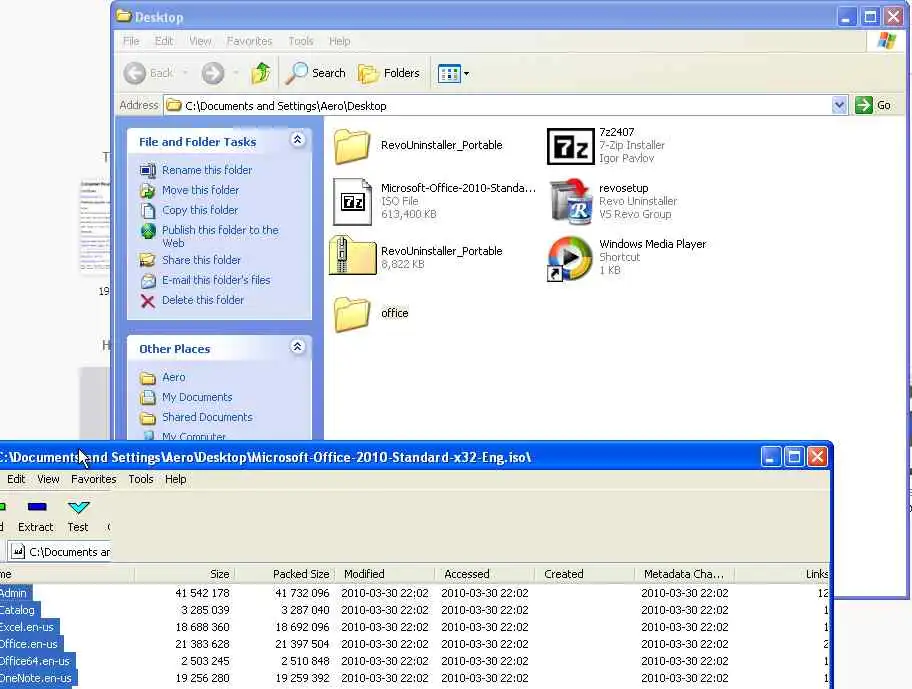
Task: Maximize the 7-Zip window
Action: click(x=794, y=457)
